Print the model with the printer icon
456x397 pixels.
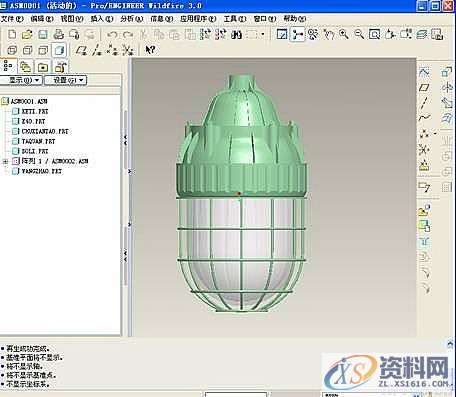(59, 34)
